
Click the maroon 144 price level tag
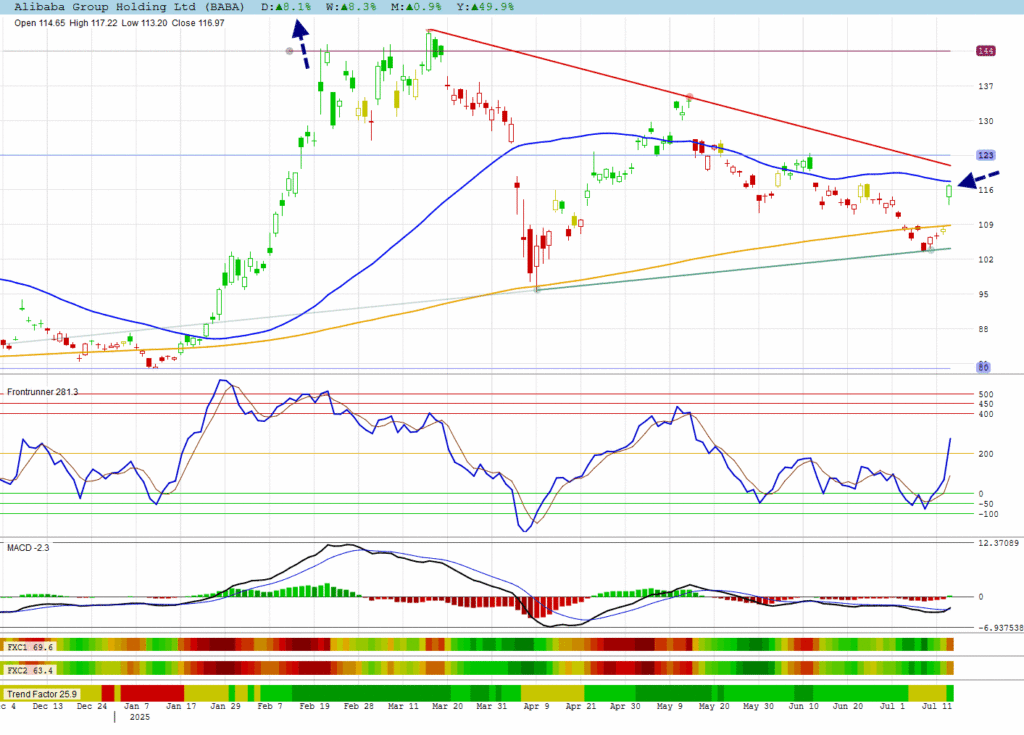pos(985,51)
